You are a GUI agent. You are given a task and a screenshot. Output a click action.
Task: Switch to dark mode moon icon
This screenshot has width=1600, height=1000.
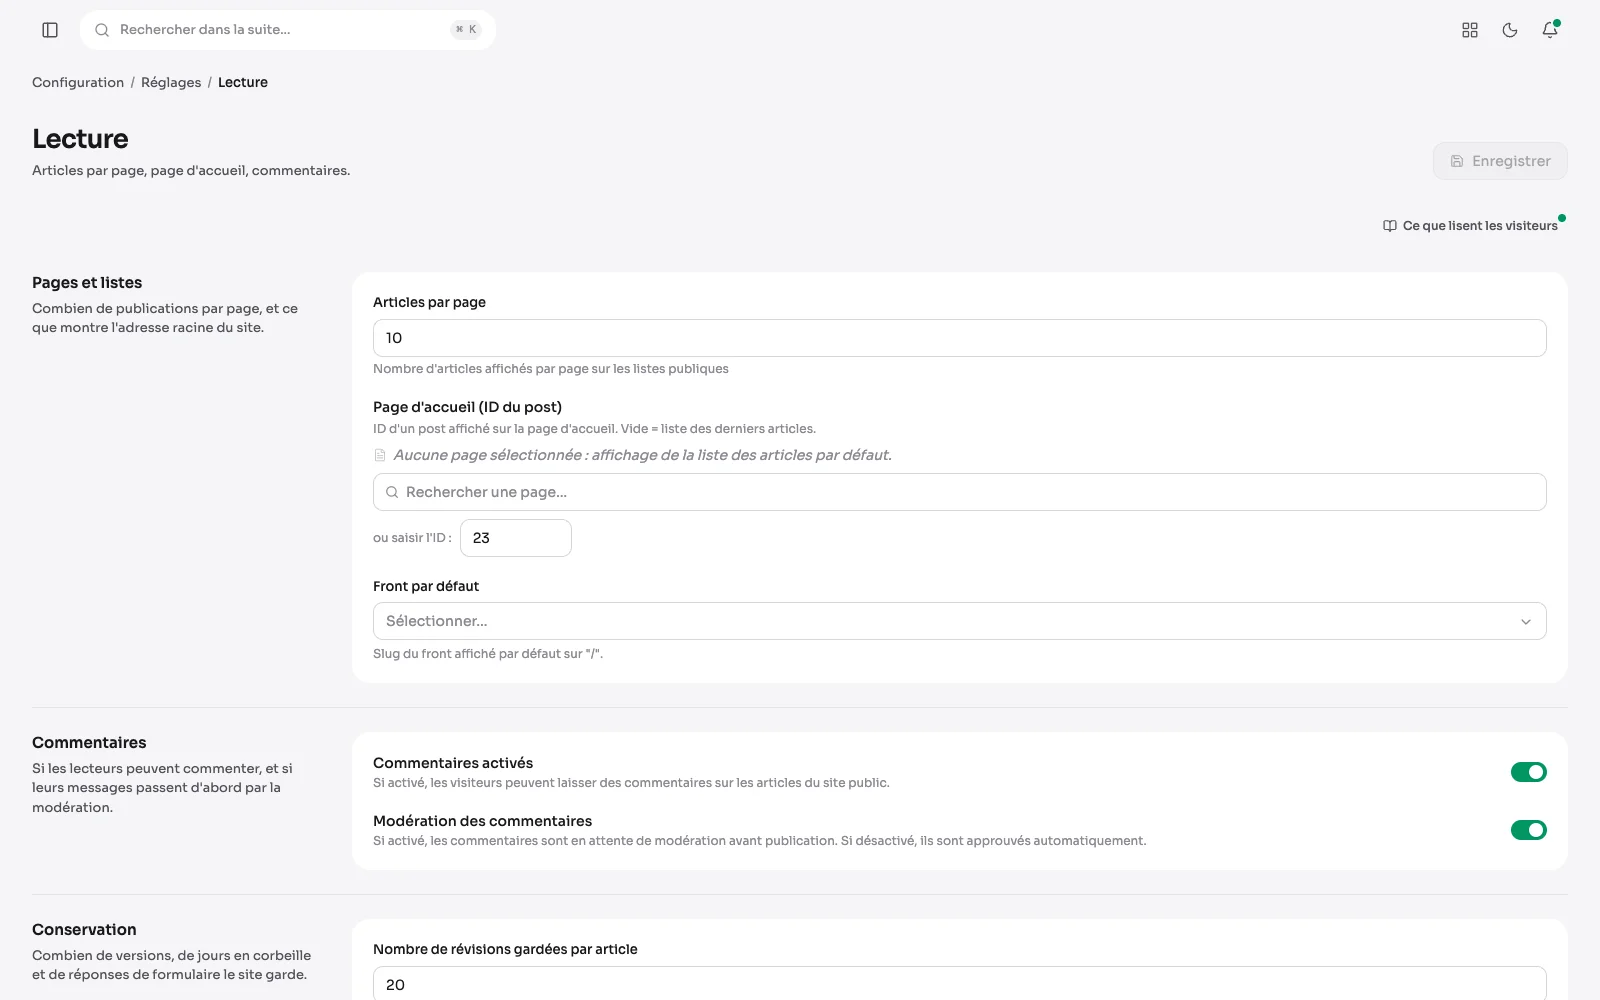(x=1510, y=30)
